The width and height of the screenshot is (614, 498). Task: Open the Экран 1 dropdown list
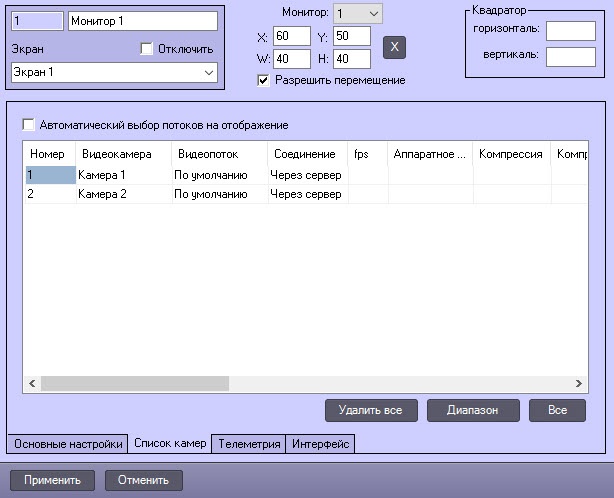(114, 72)
